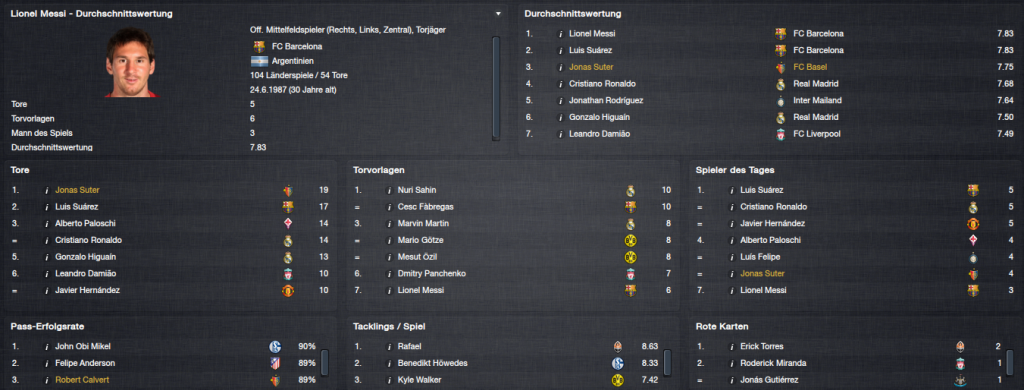1024x390 pixels.
Task: Click the Lionel Messi player portrait
Action: click(x=131, y=63)
